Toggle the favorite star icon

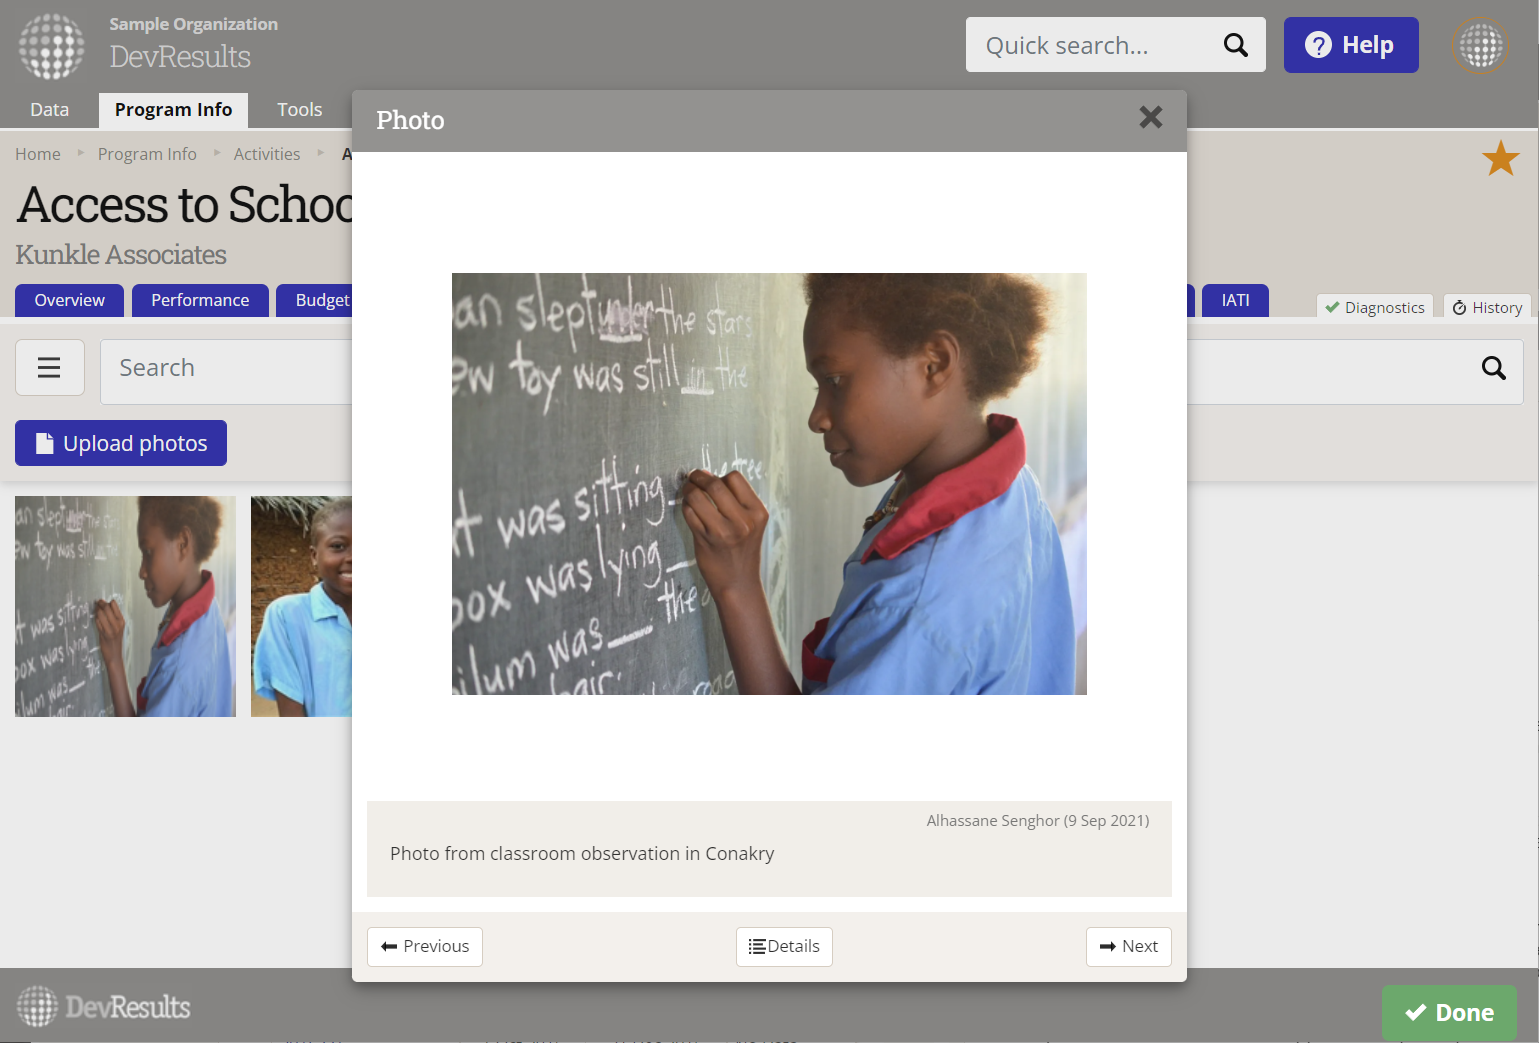click(1501, 158)
